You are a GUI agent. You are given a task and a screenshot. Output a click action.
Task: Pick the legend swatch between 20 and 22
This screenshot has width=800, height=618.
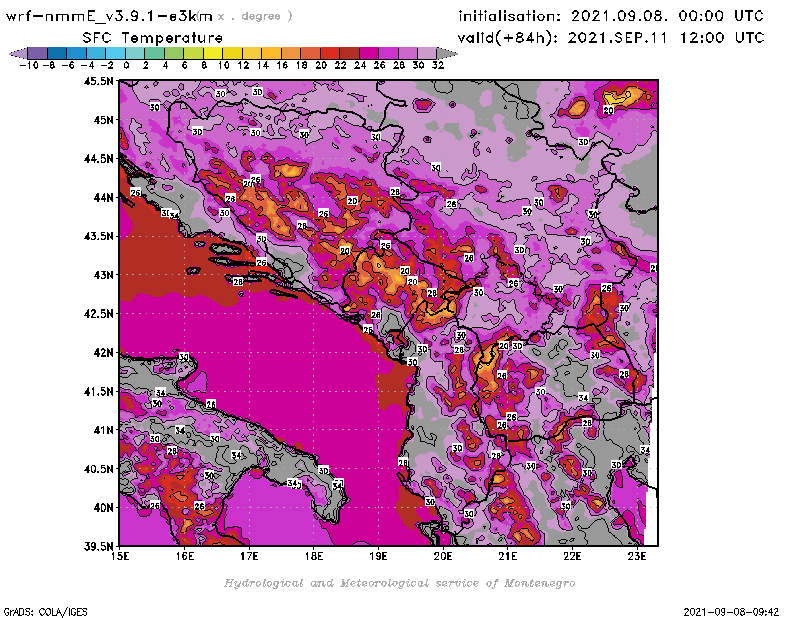pyautogui.click(x=329, y=53)
